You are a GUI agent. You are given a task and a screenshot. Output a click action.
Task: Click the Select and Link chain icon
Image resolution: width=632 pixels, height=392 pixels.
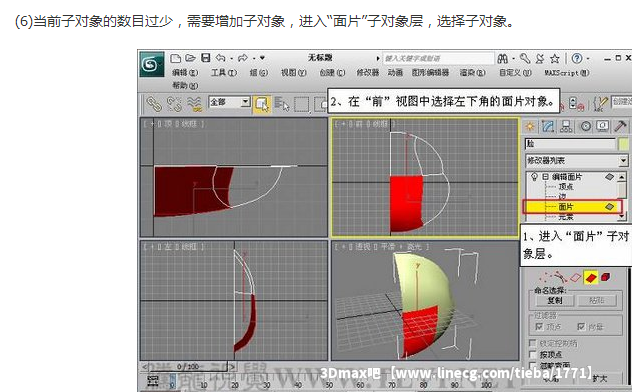click(154, 104)
